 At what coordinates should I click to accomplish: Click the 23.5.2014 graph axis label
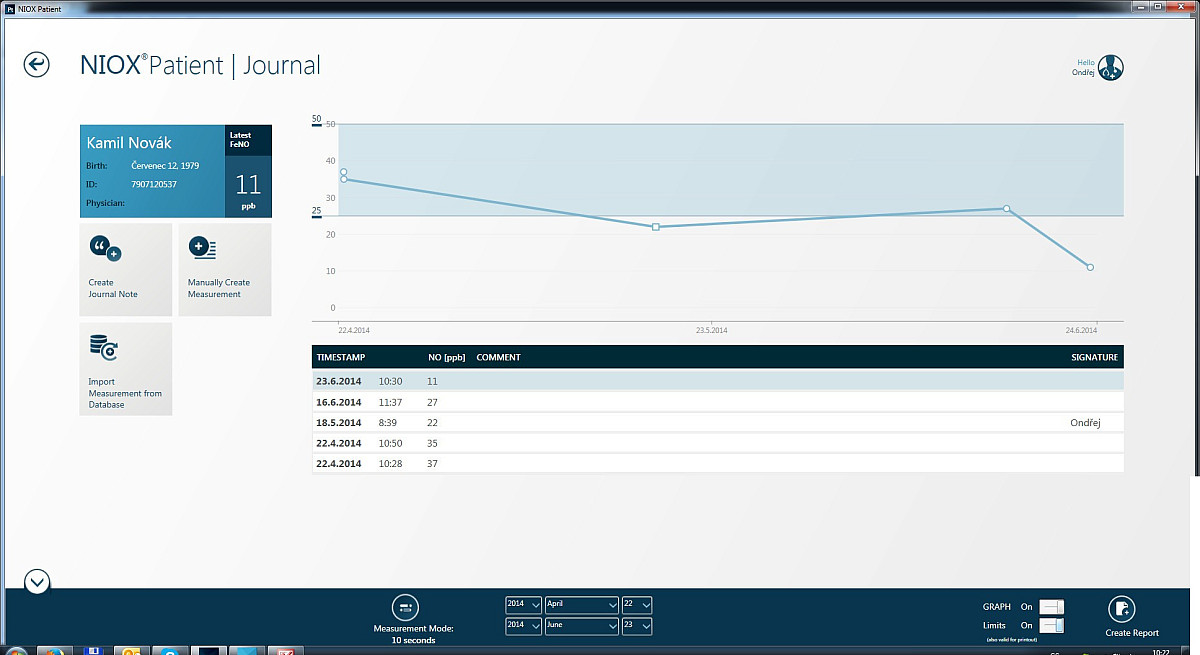pyautogui.click(x=712, y=330)
